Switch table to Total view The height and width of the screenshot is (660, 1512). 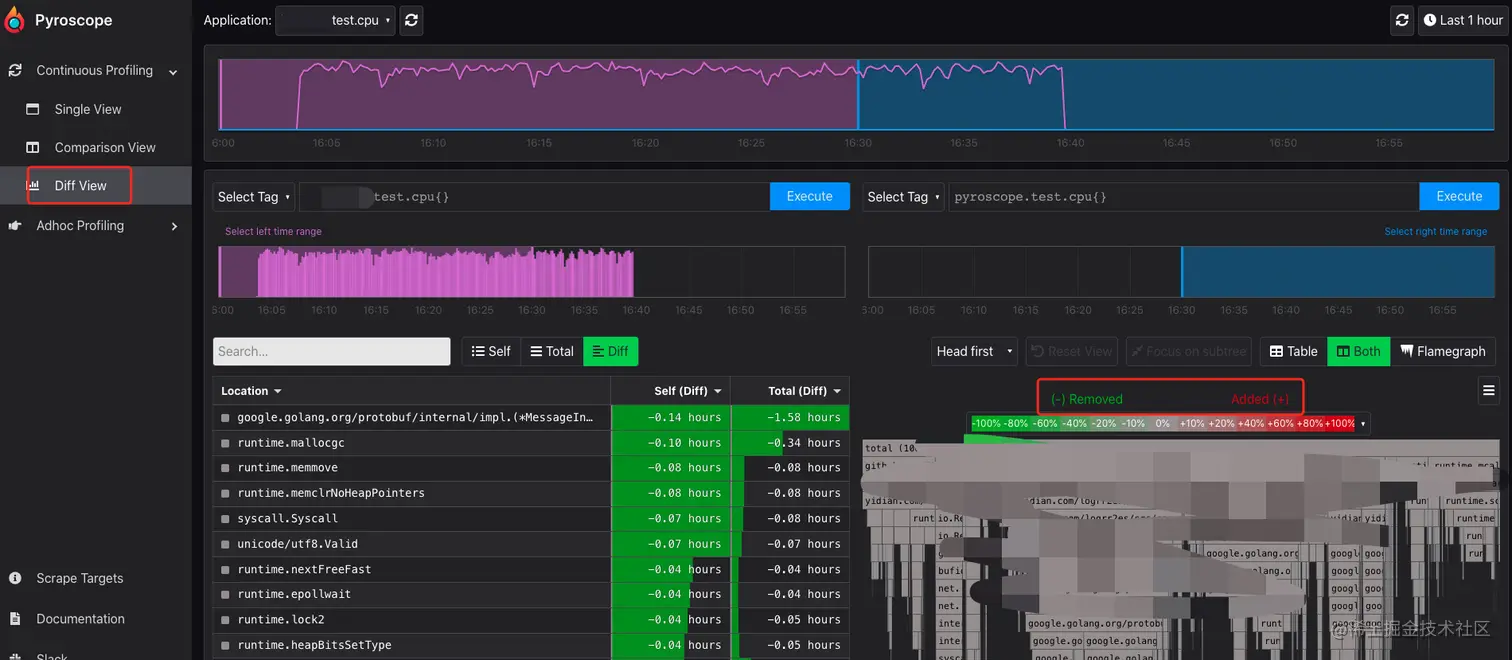552,351
